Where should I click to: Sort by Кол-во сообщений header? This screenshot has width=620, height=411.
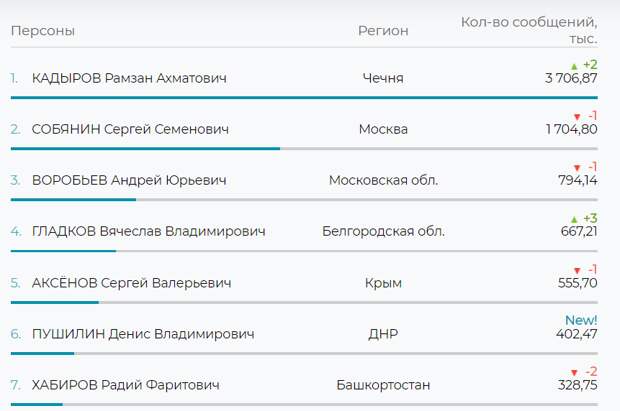click(529, 30)
